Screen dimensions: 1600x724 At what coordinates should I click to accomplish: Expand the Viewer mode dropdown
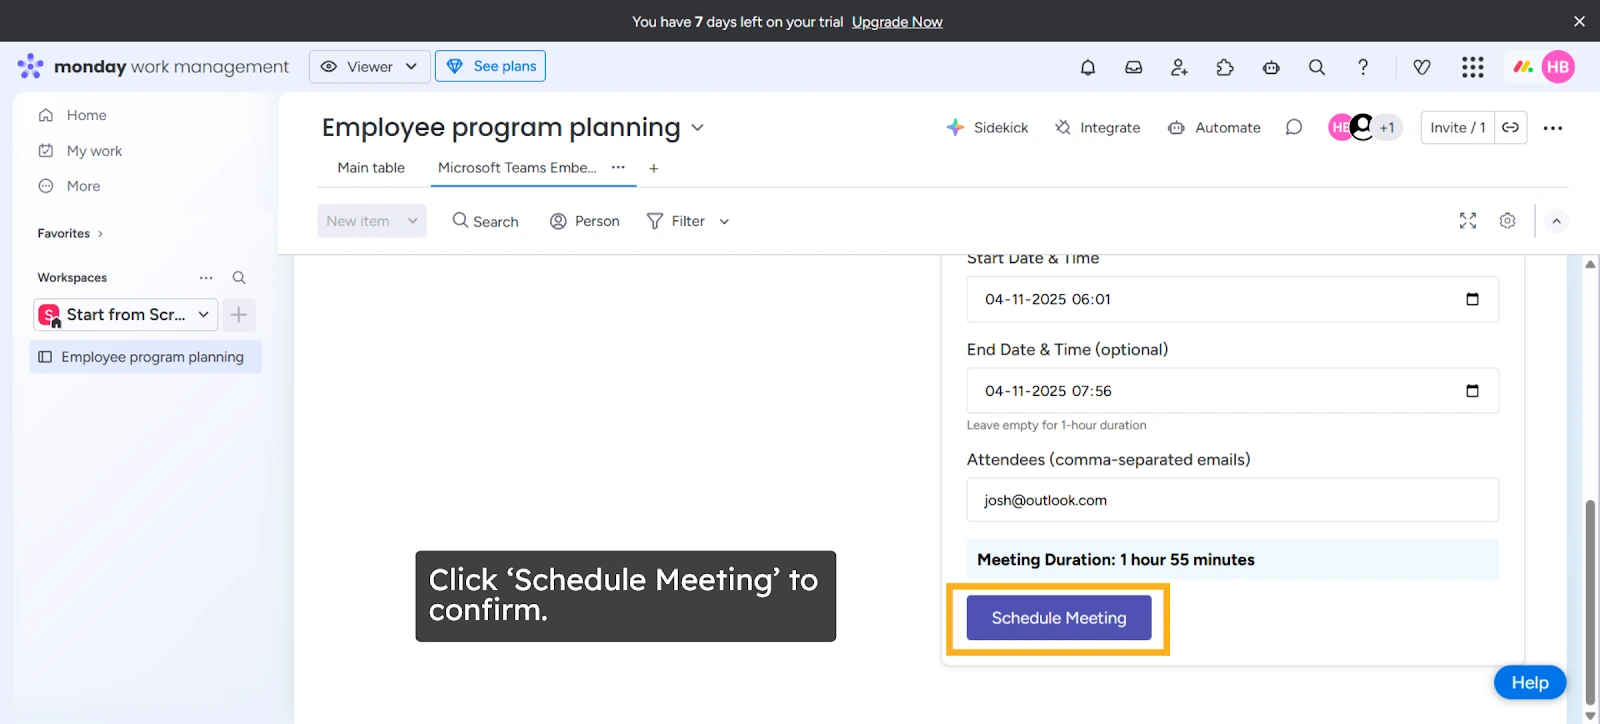tap(370, 67)
